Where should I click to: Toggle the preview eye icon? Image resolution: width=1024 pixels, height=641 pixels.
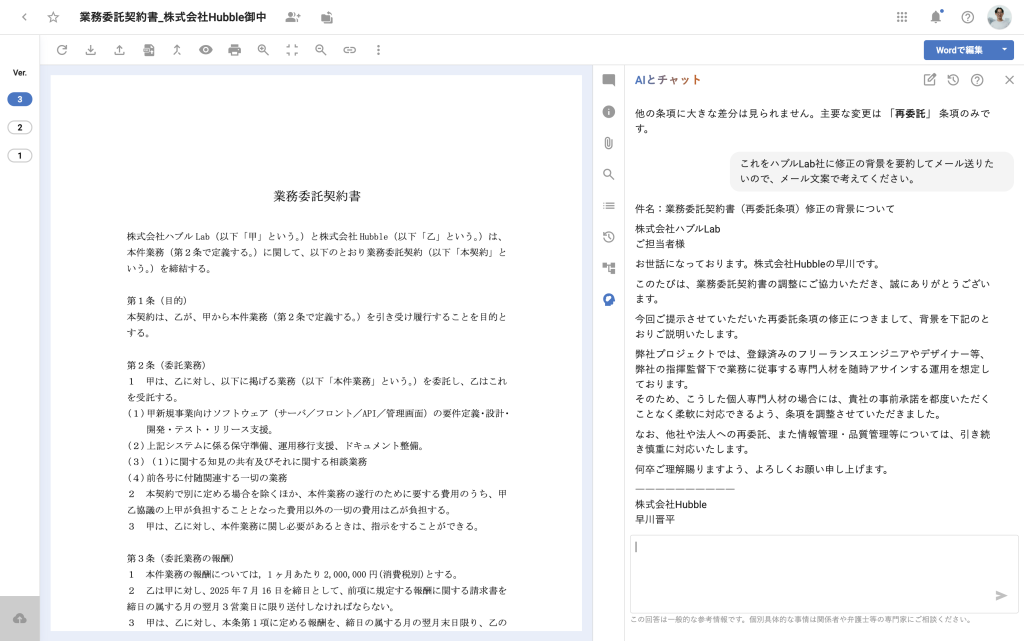coord(206,50)
